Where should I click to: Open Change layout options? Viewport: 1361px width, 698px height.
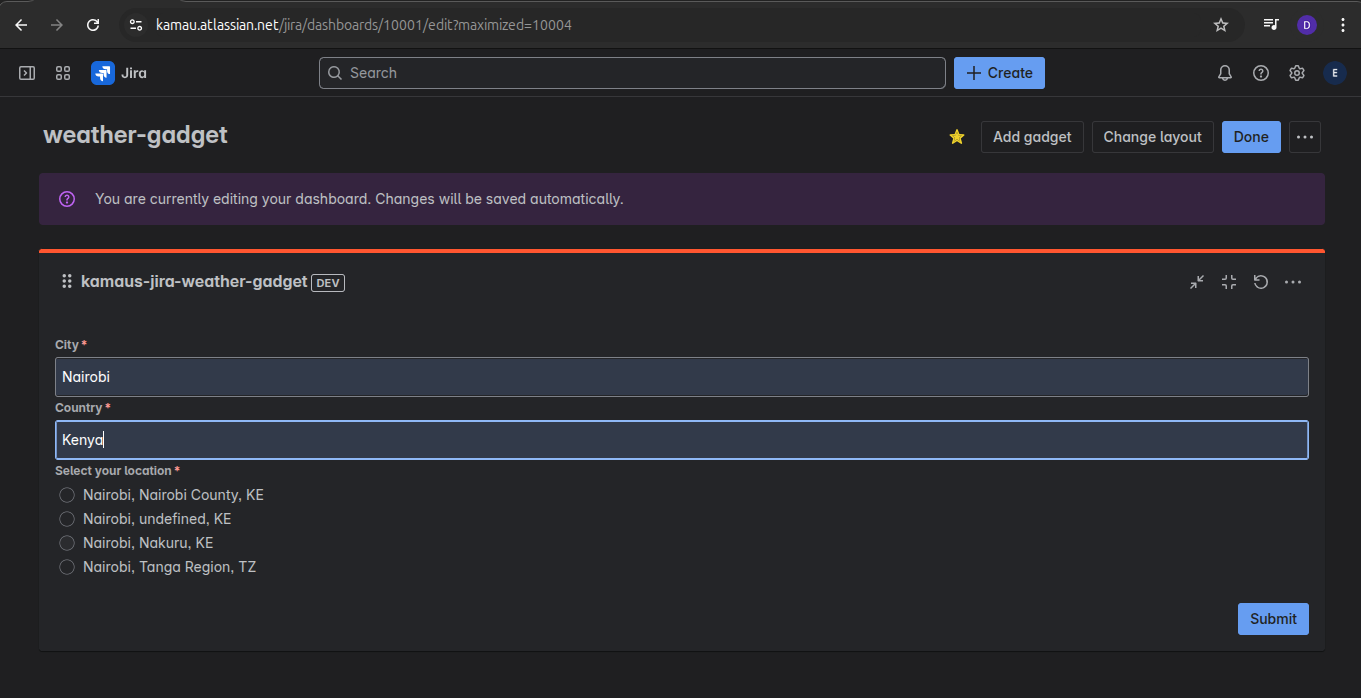click(1152, 137)
